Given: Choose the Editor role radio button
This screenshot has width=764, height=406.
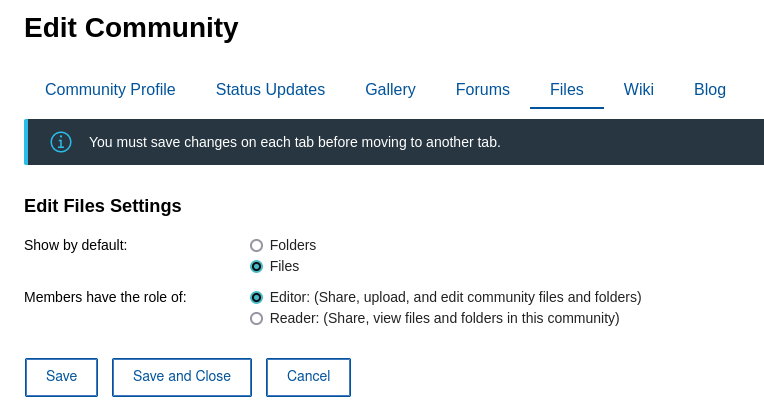Looking at the screenshot, I should click(257, 297).
